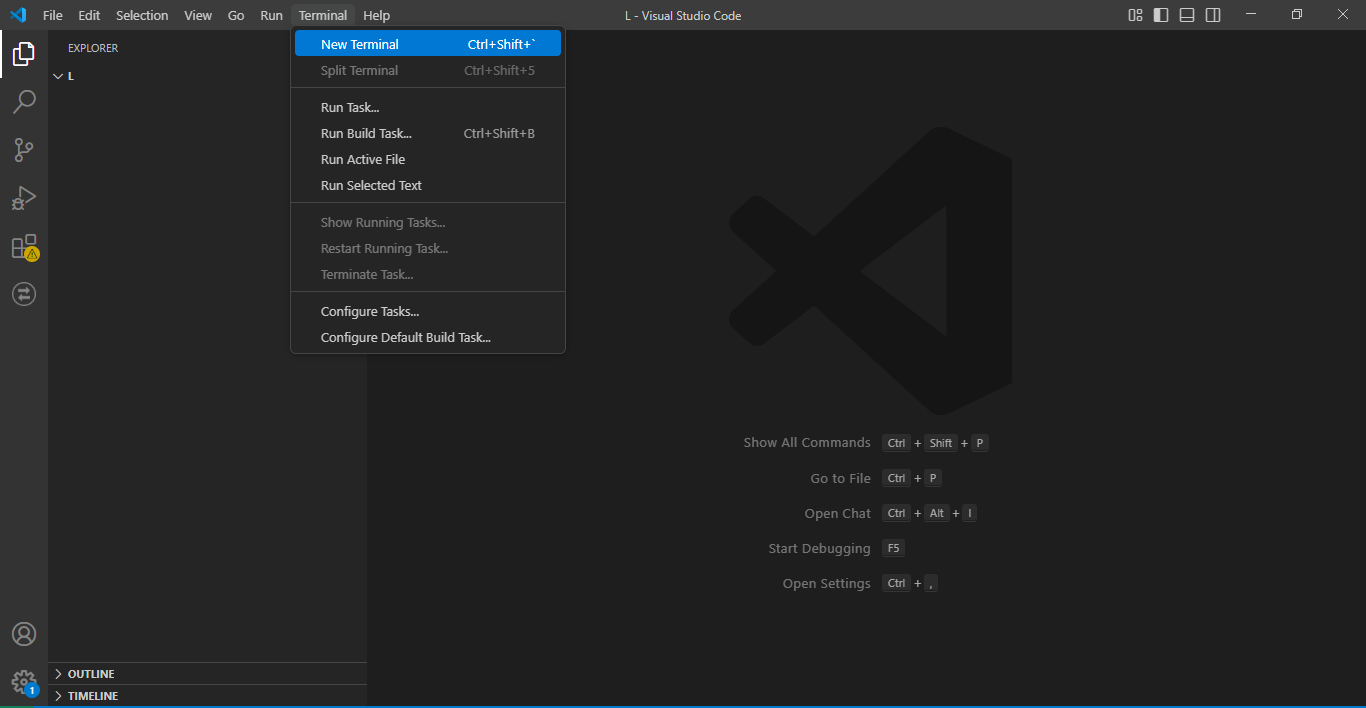
Task: Open the Manage gear icon
Action: point(24,682)
